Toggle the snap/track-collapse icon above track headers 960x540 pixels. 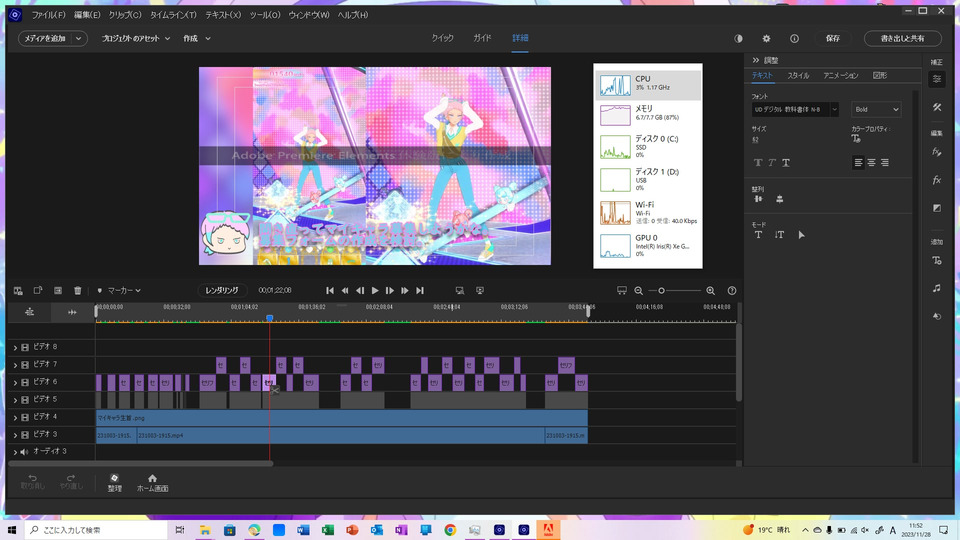point(29,312)
